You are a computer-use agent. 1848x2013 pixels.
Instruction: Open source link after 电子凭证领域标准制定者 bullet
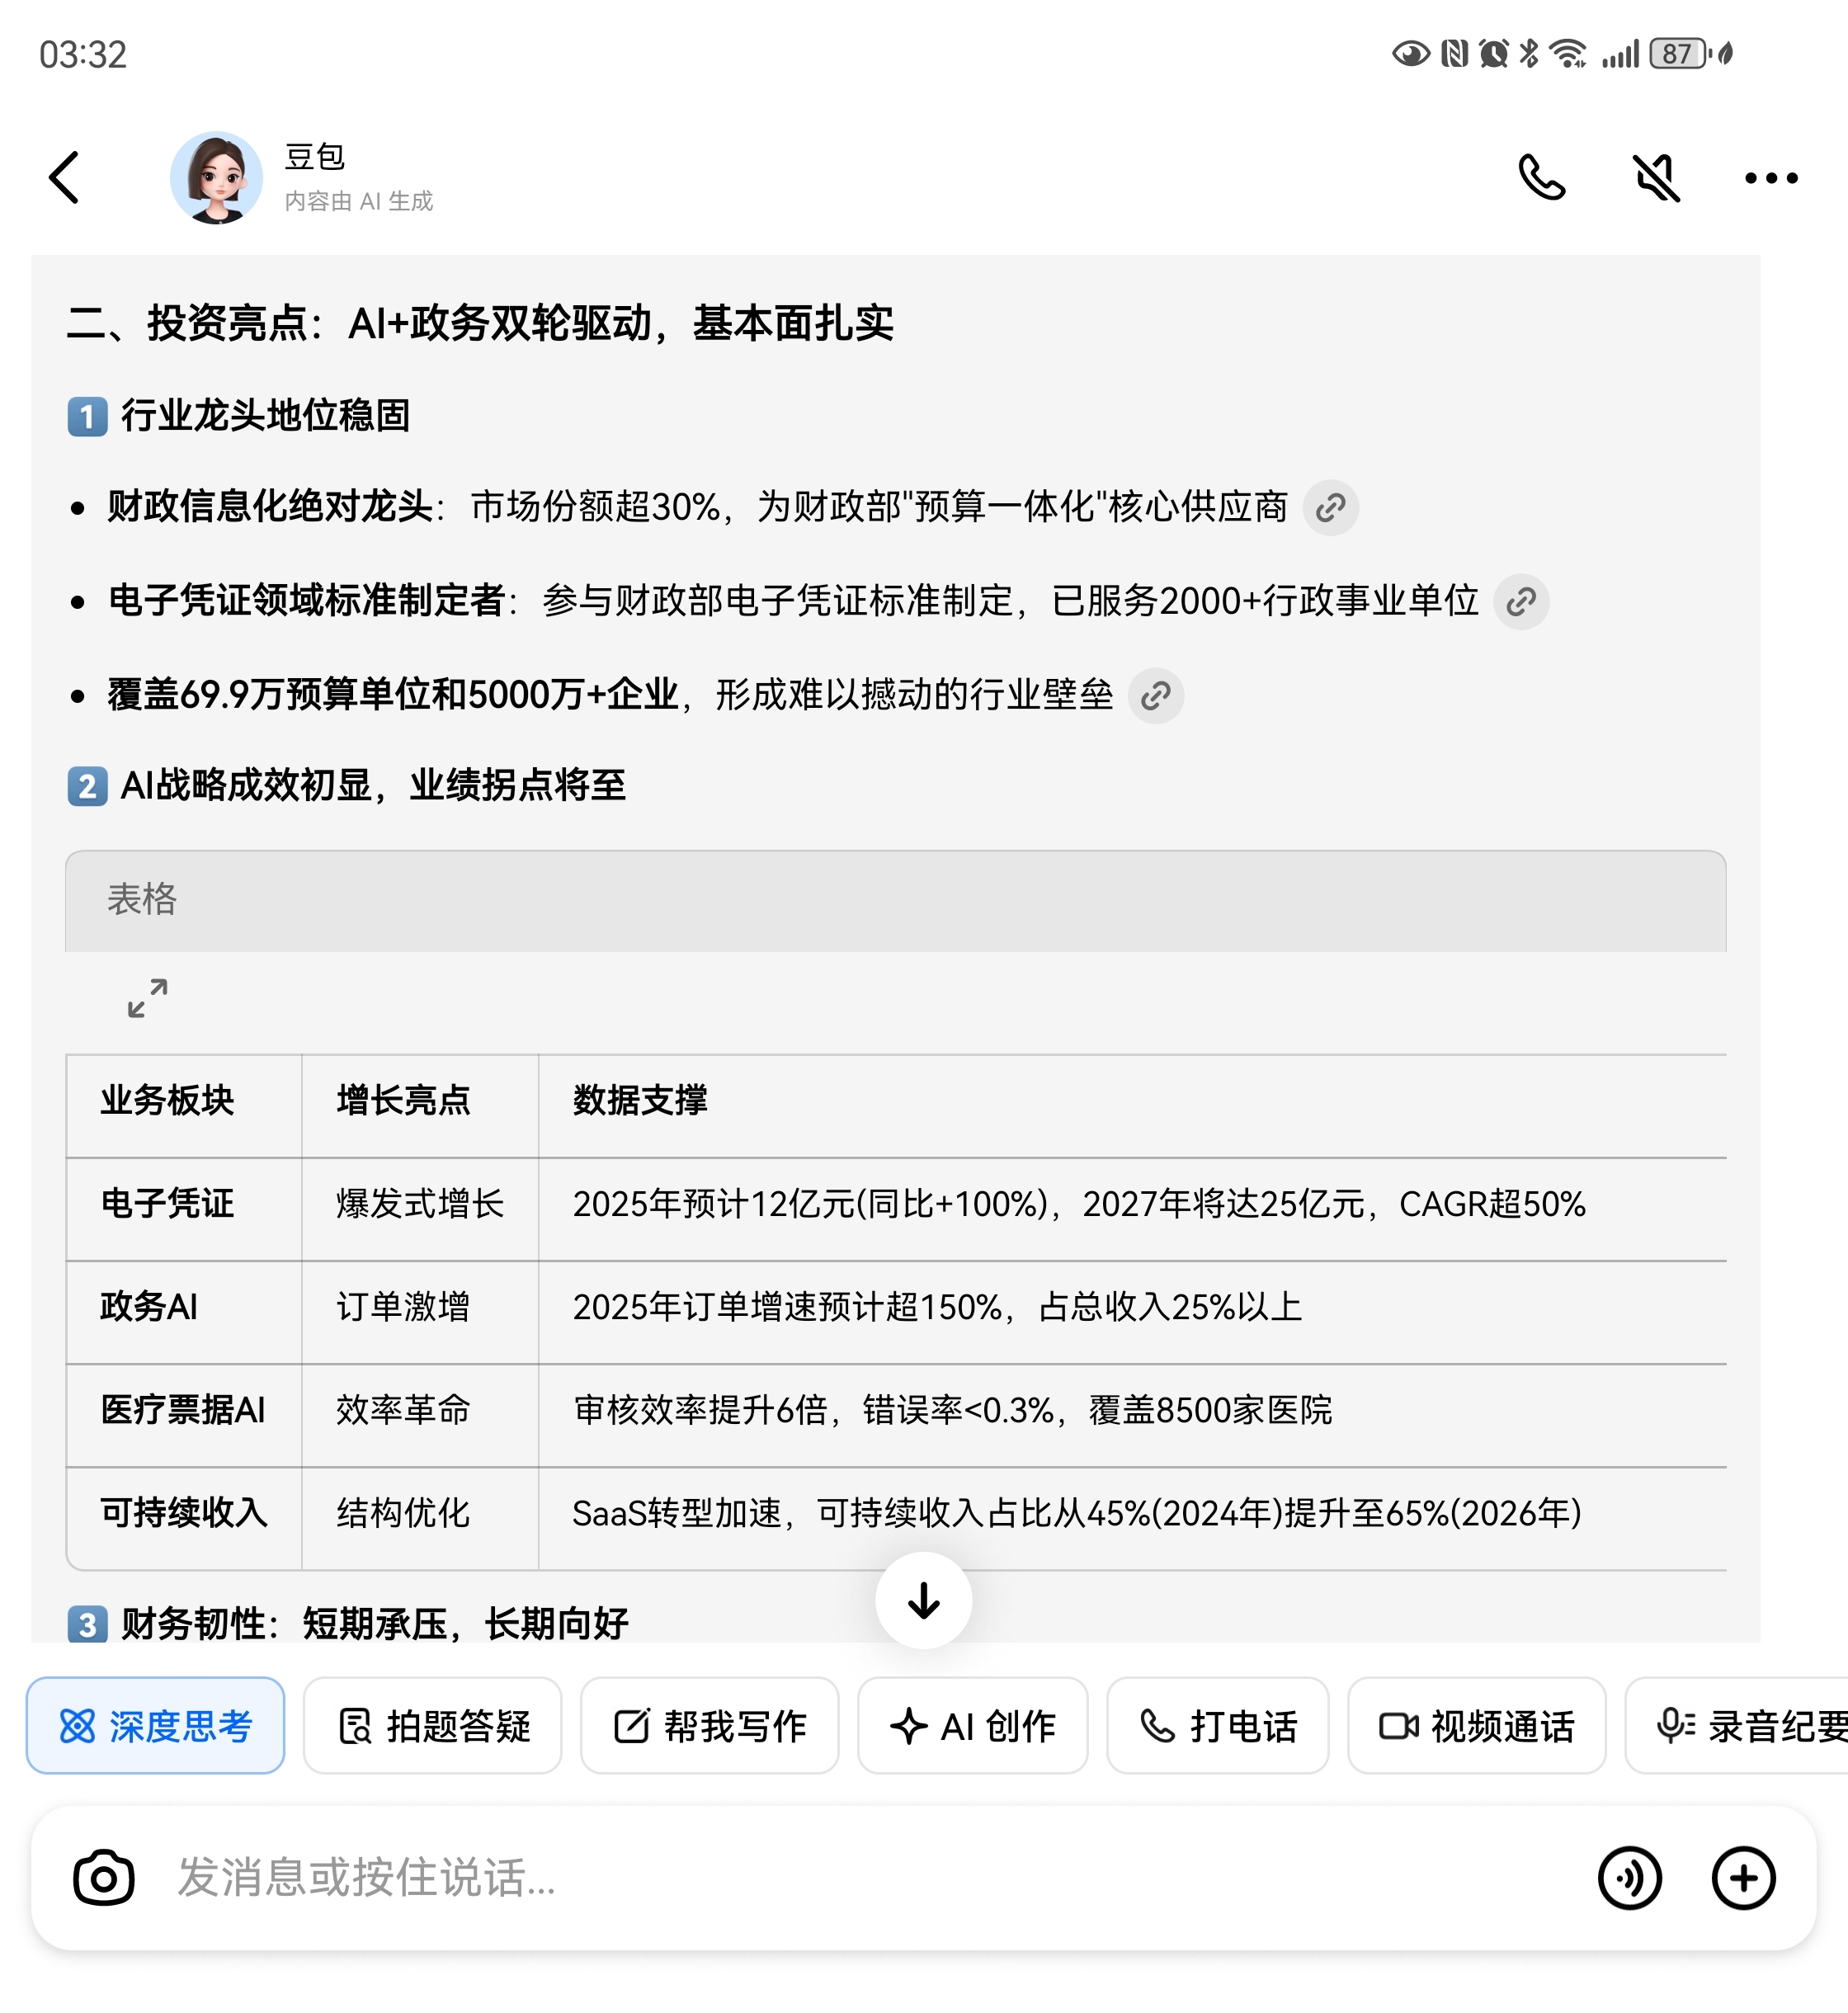(1521, 601)
